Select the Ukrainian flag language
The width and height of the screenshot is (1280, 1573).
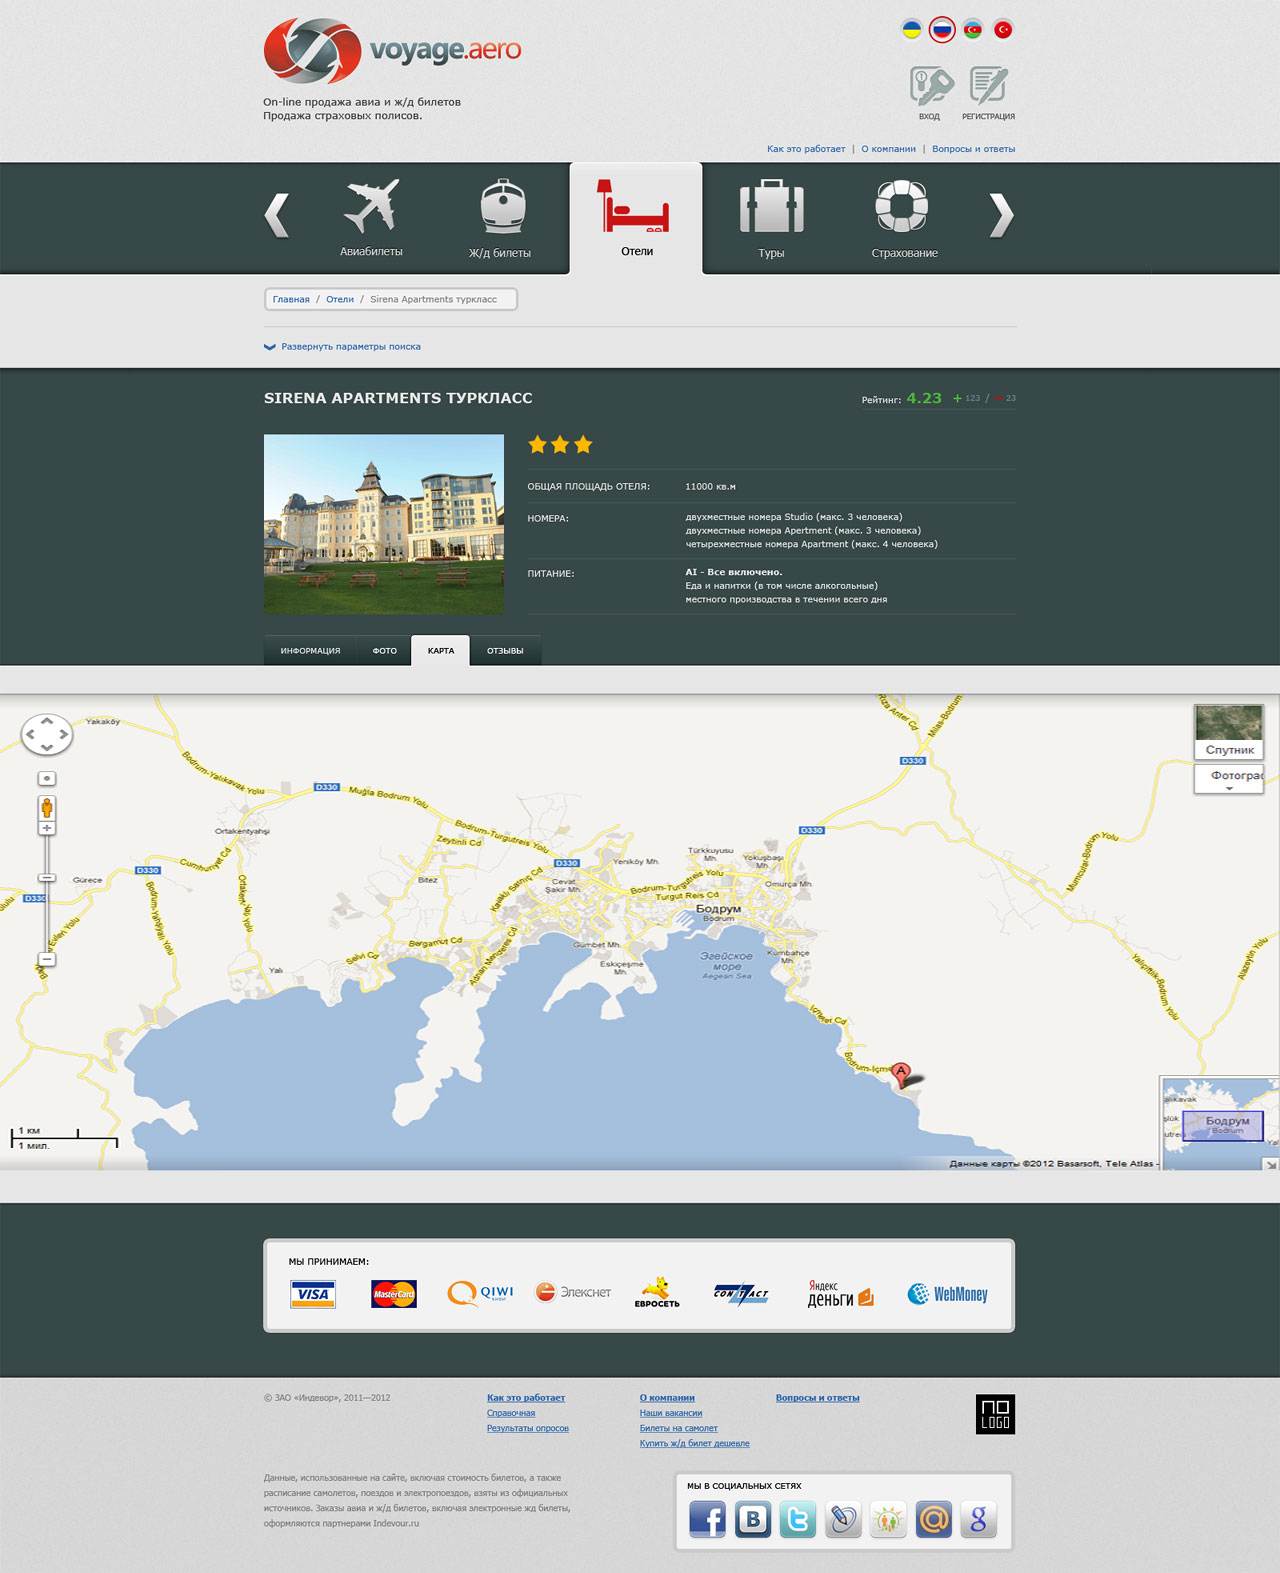pyautogui.click(x=912, y=30)
